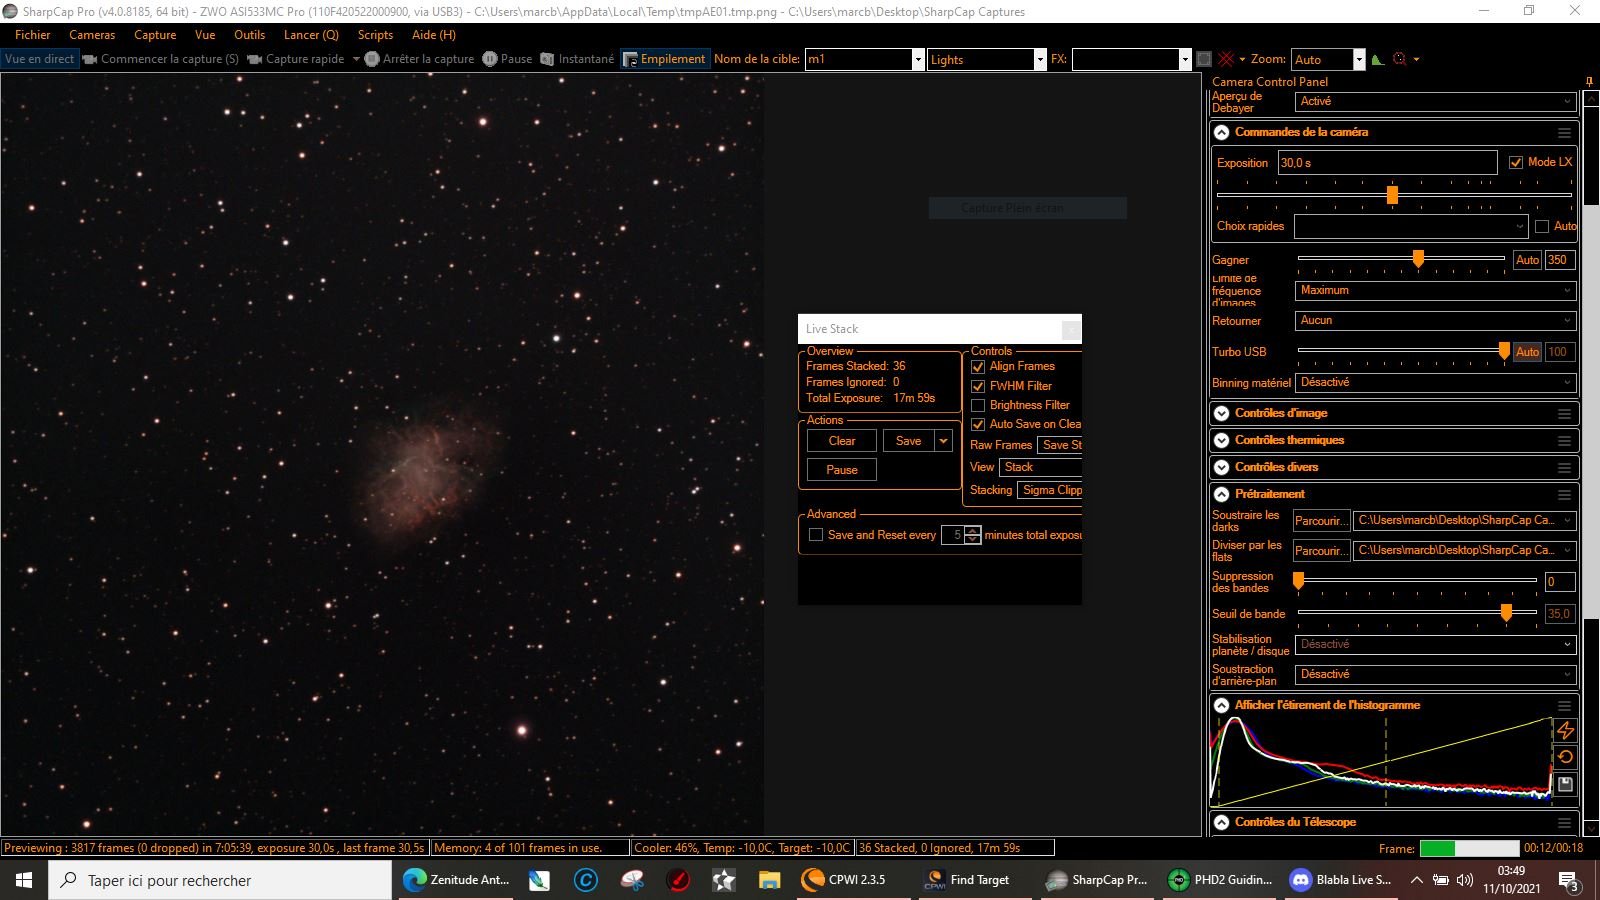
Task: Enable the Brightness Filter checkbox
Action: pos(978,405)
